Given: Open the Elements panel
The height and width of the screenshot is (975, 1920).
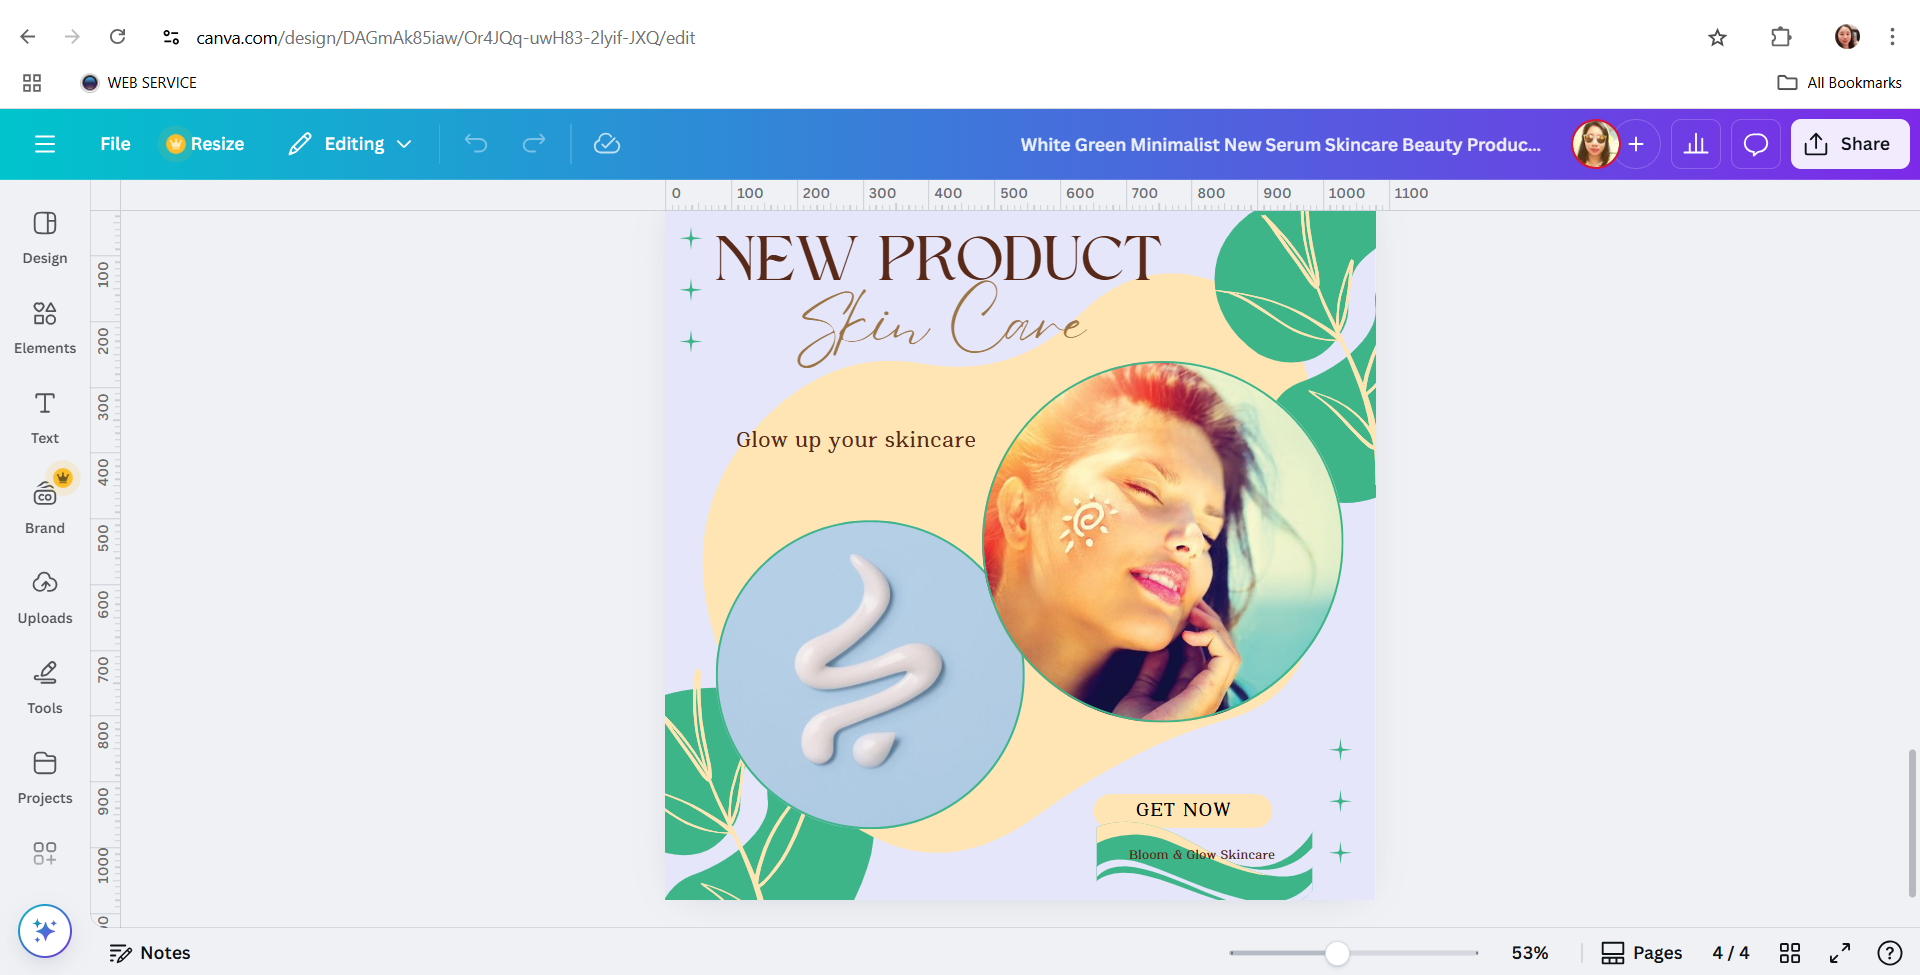Looking at the screenshot, I should 45,328.
